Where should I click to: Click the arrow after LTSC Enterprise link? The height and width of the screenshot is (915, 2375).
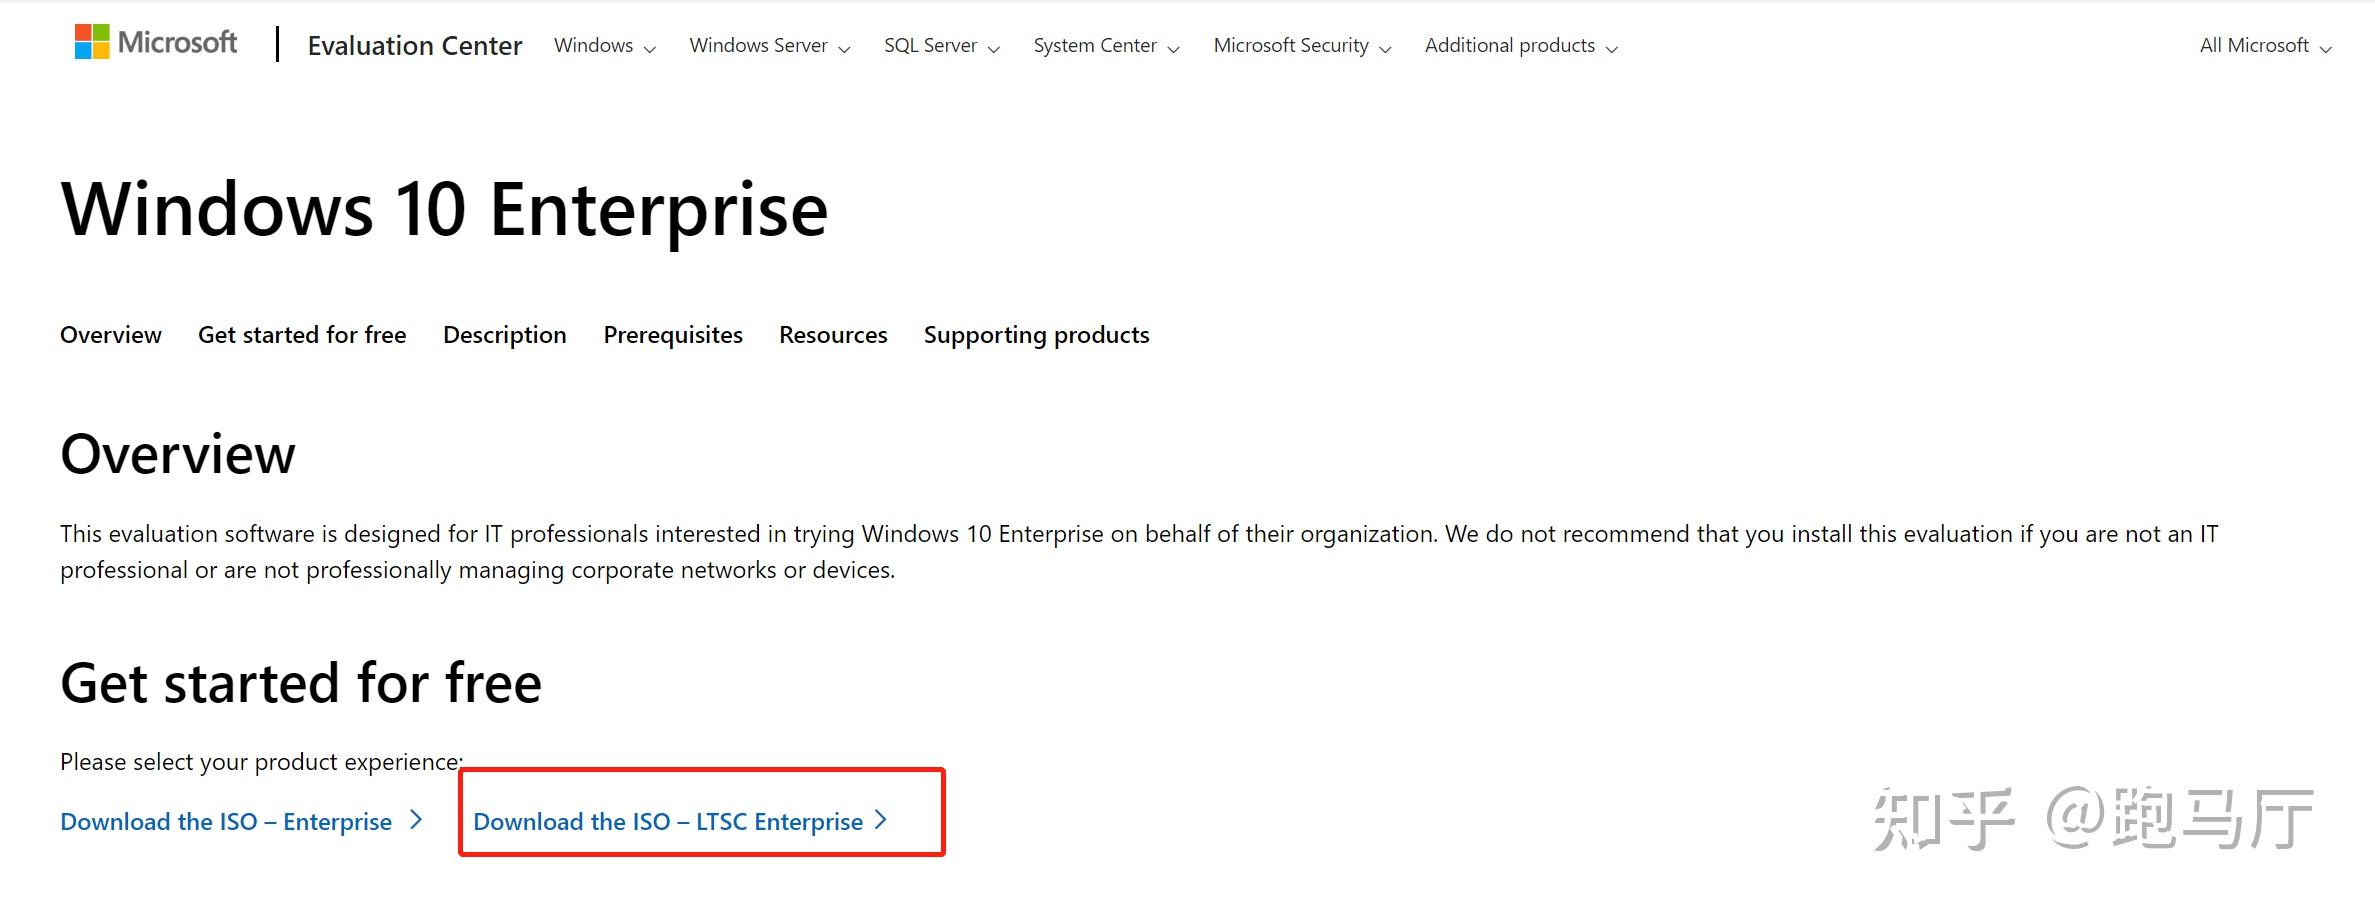(x=881, y=820)
